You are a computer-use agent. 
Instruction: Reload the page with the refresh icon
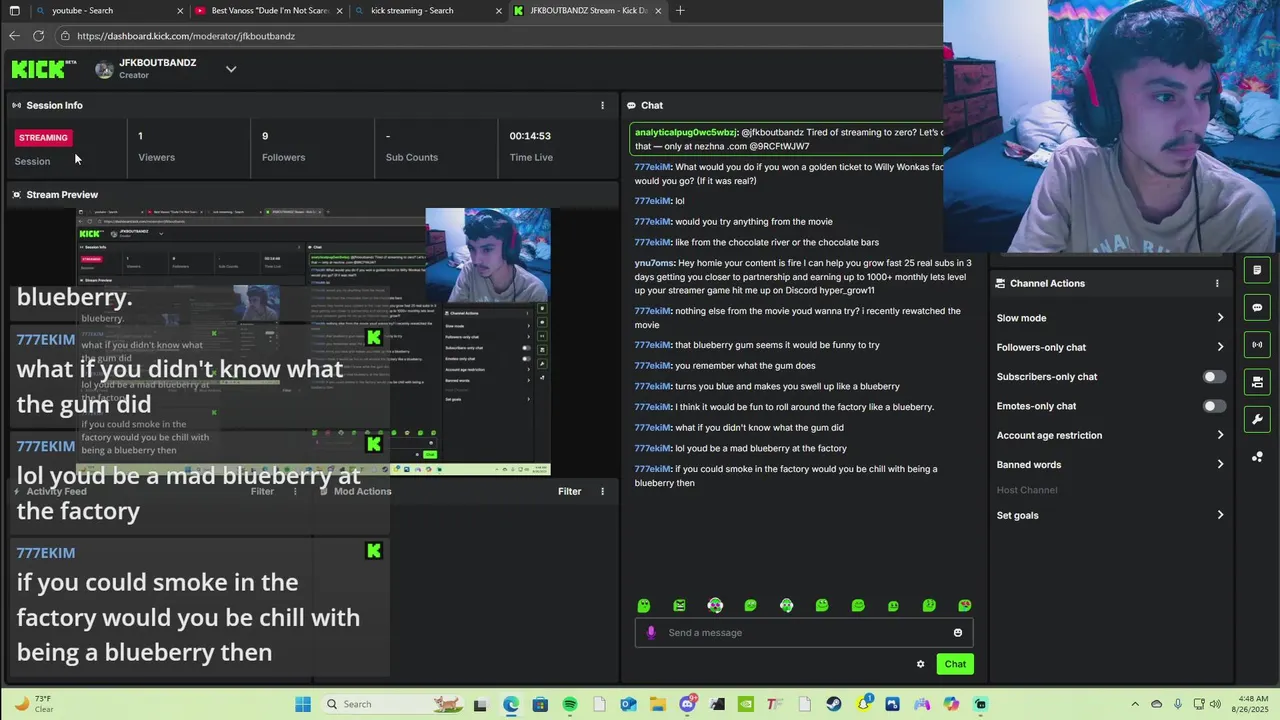click(38, 36)
